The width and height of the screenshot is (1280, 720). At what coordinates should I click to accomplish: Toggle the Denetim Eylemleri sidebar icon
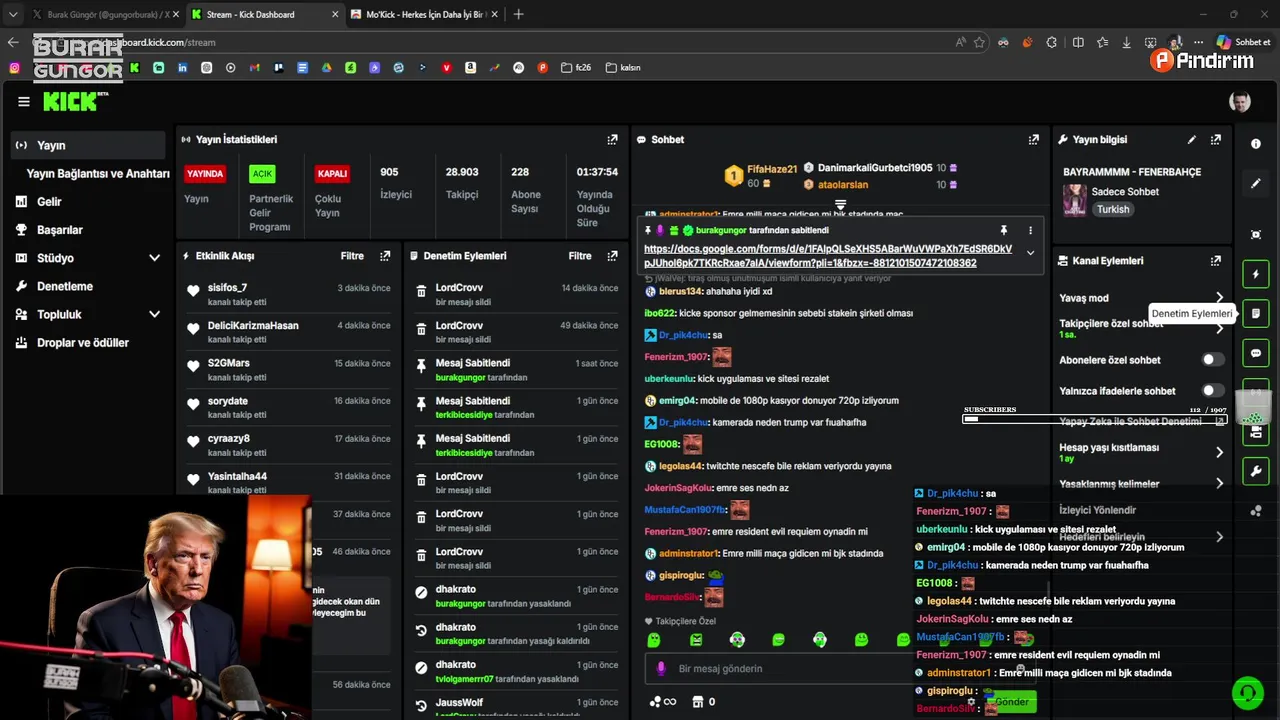[1256, 314]
